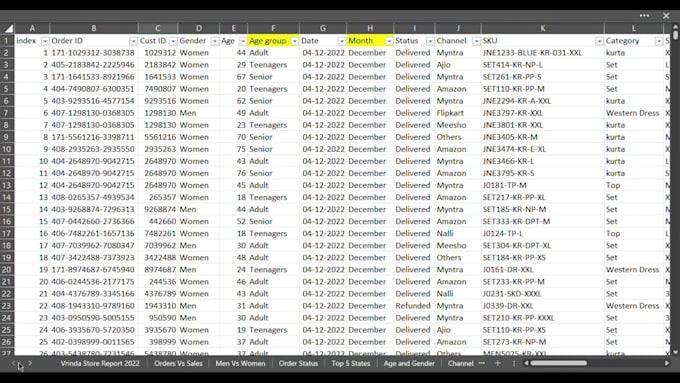This screenshot has width=680, height=383.
Task: Select column F header
Action: pyautogui.click(x=273, y=29)
